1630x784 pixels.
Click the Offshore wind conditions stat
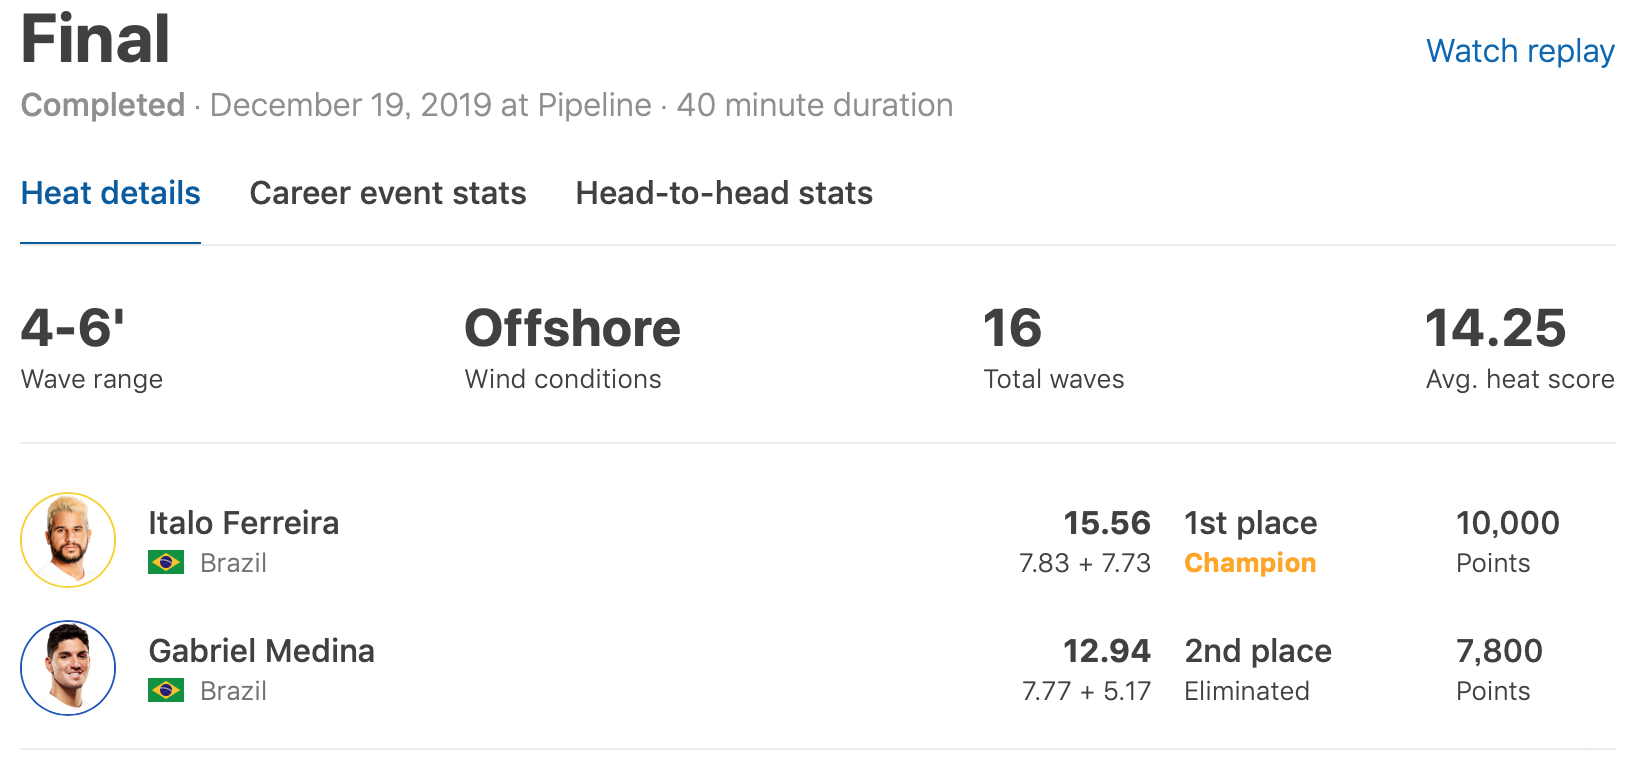pyautogui.click(x=572, y=329)
